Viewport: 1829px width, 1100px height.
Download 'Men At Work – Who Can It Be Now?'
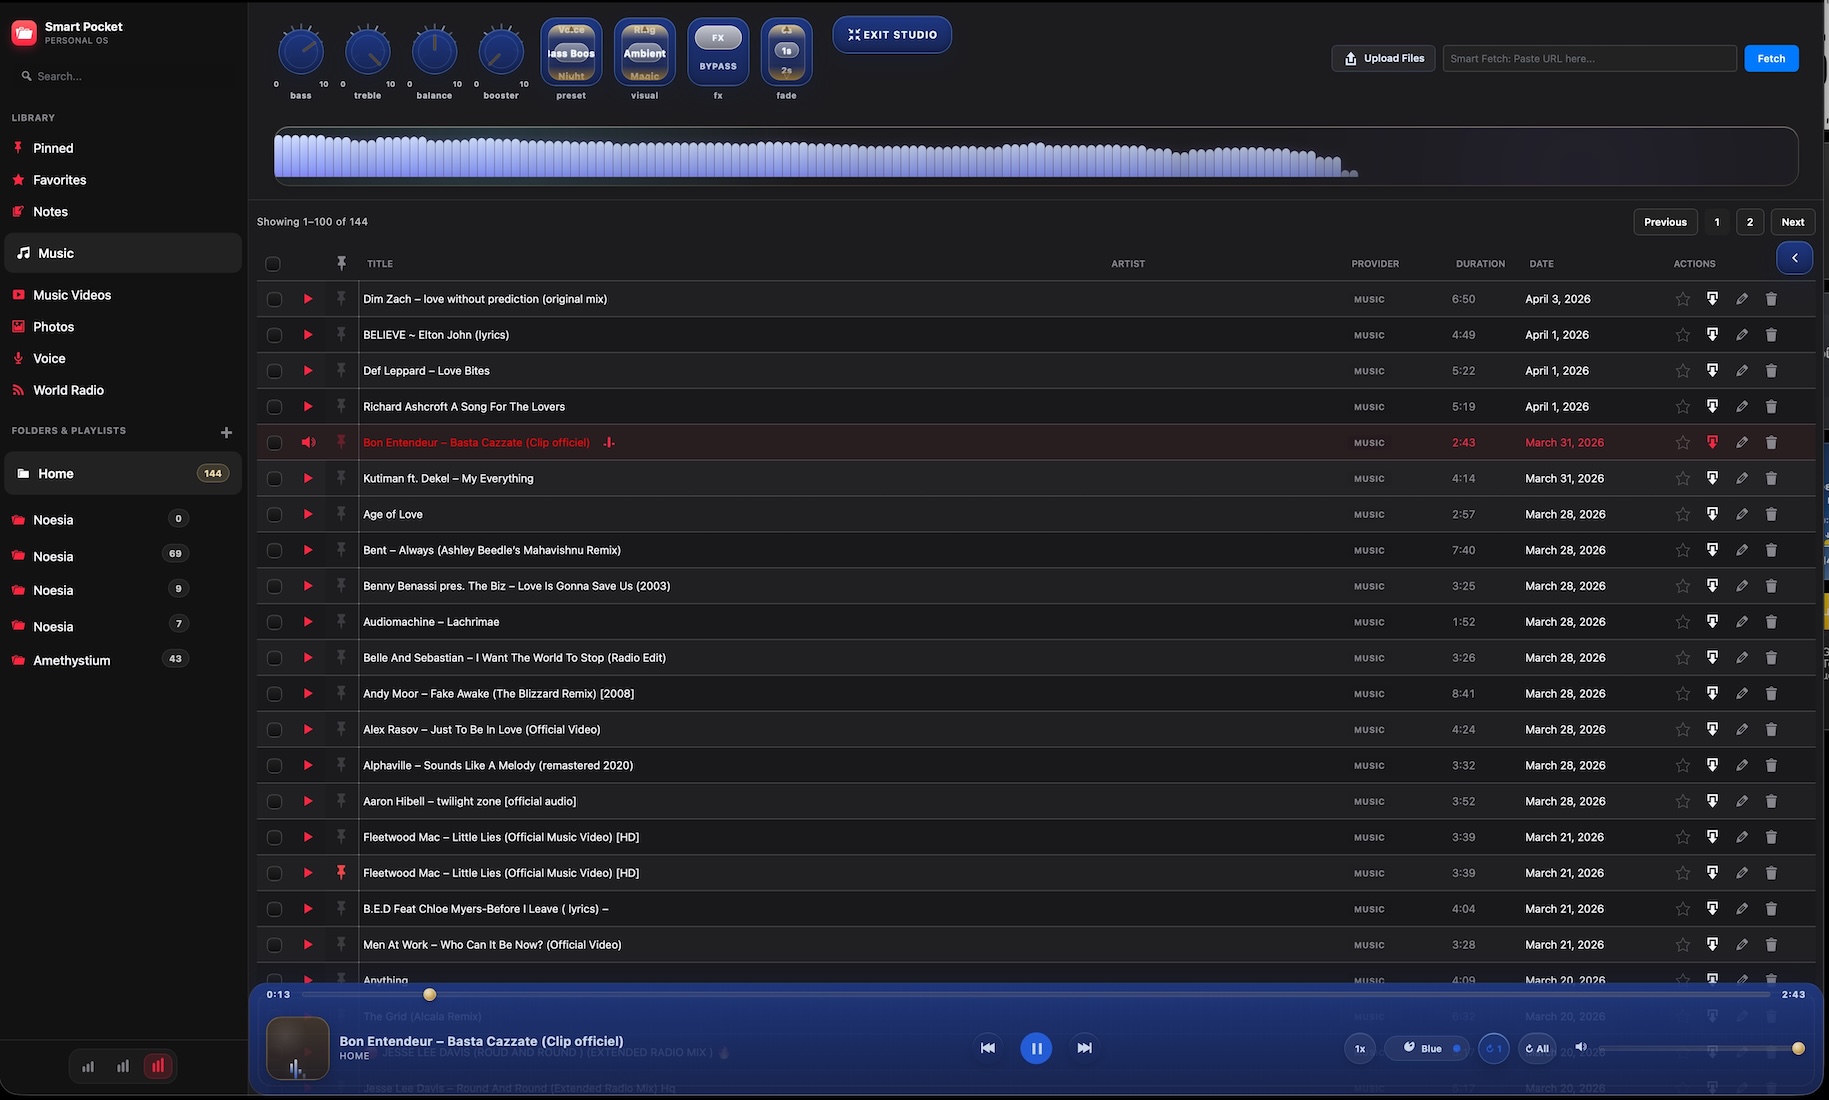(x=1712, y=945)
